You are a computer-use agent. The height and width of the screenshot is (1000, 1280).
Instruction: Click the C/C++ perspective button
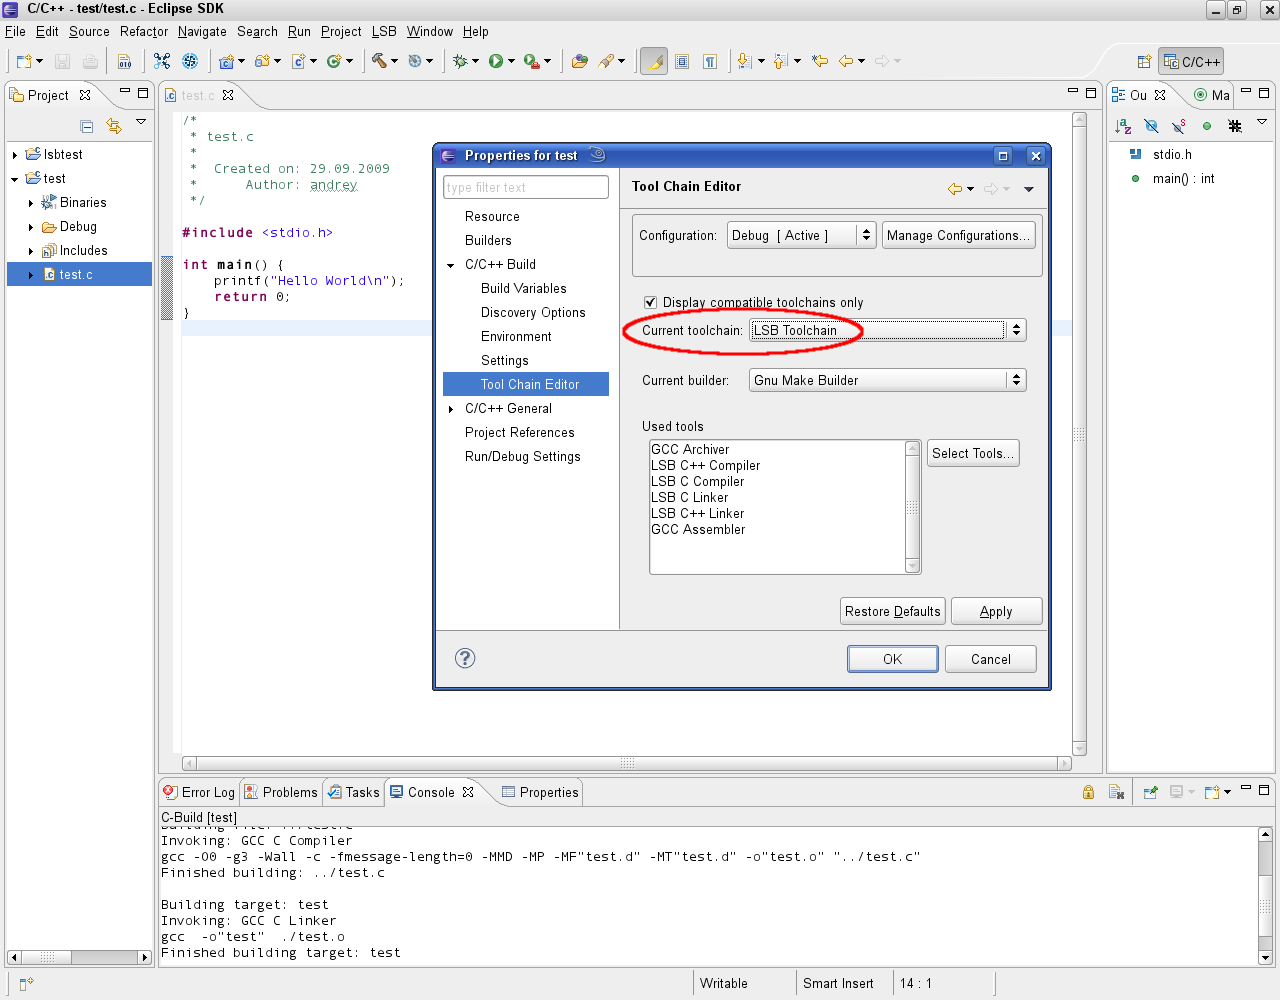(x=1191, y=62)
